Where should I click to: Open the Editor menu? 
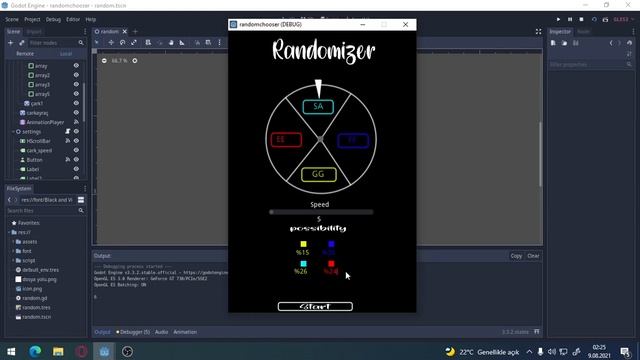tap(73, 19)
